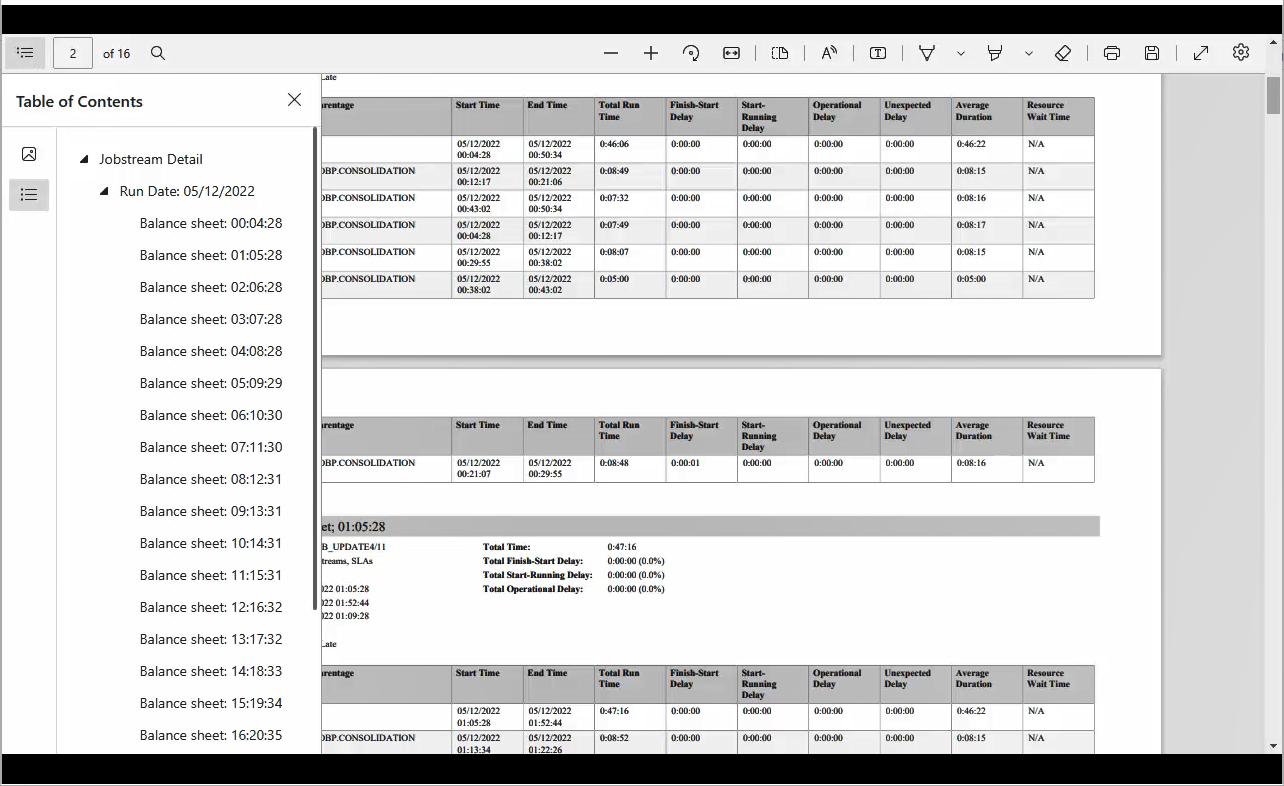
Task: Click the document vertical scrollbar thumb
Action: tap(1273, 95)
